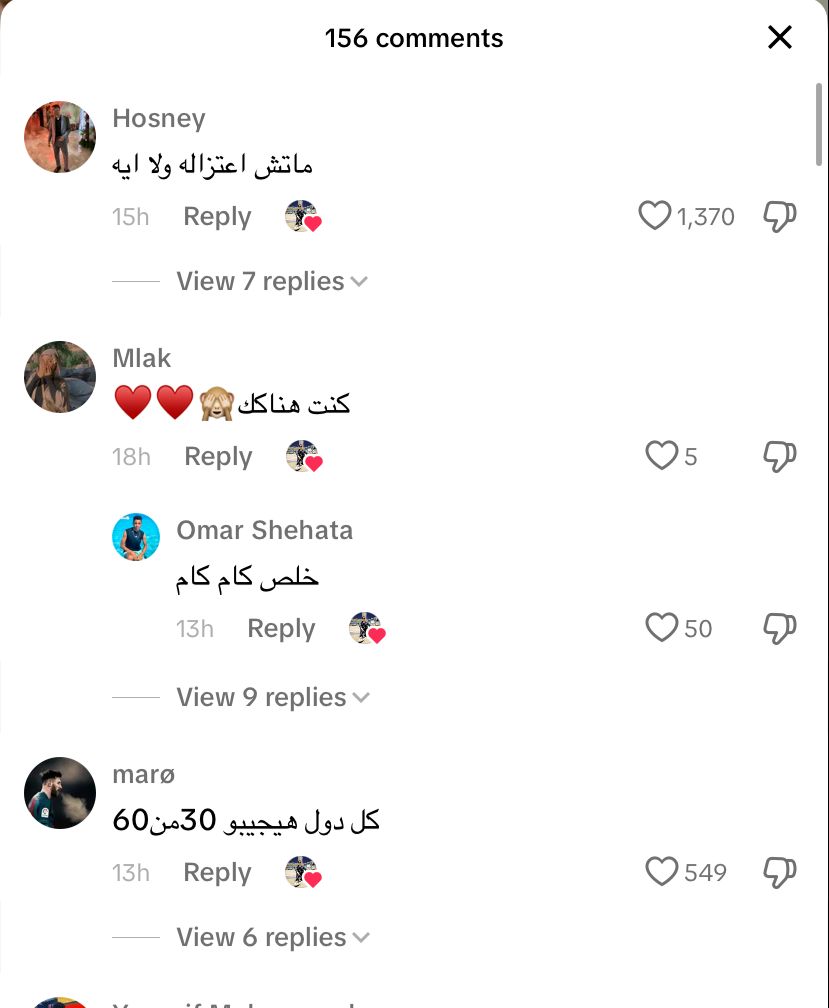This screenshot has width=829, height=1008.
Task: Like marø's comment with 549 likes
Action: pyautogui.click(x=661, y=872)
